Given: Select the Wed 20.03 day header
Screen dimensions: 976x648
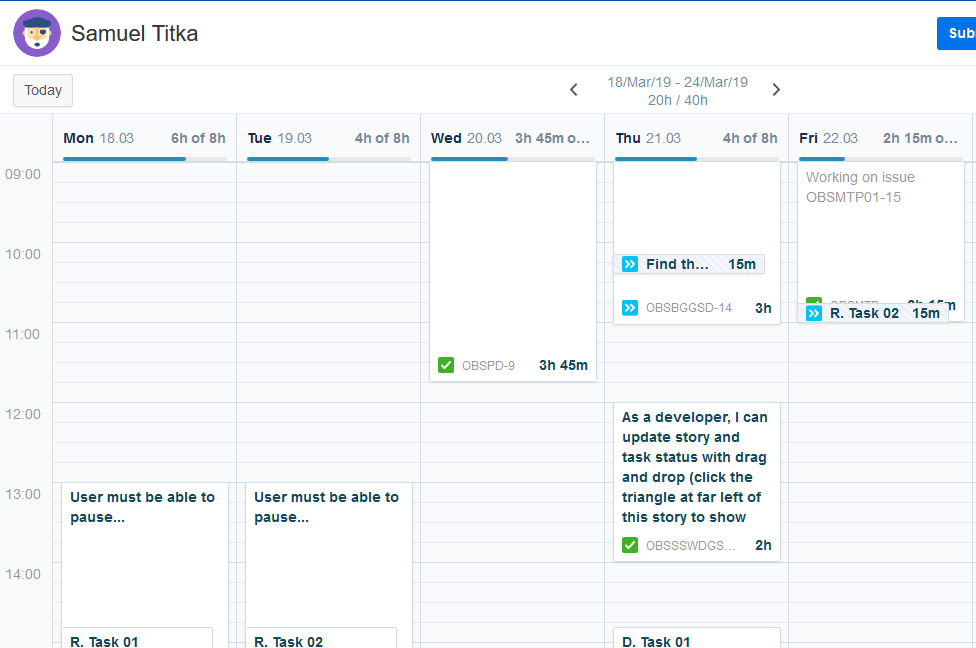Looking at the screenshot, I should (466, 138).
